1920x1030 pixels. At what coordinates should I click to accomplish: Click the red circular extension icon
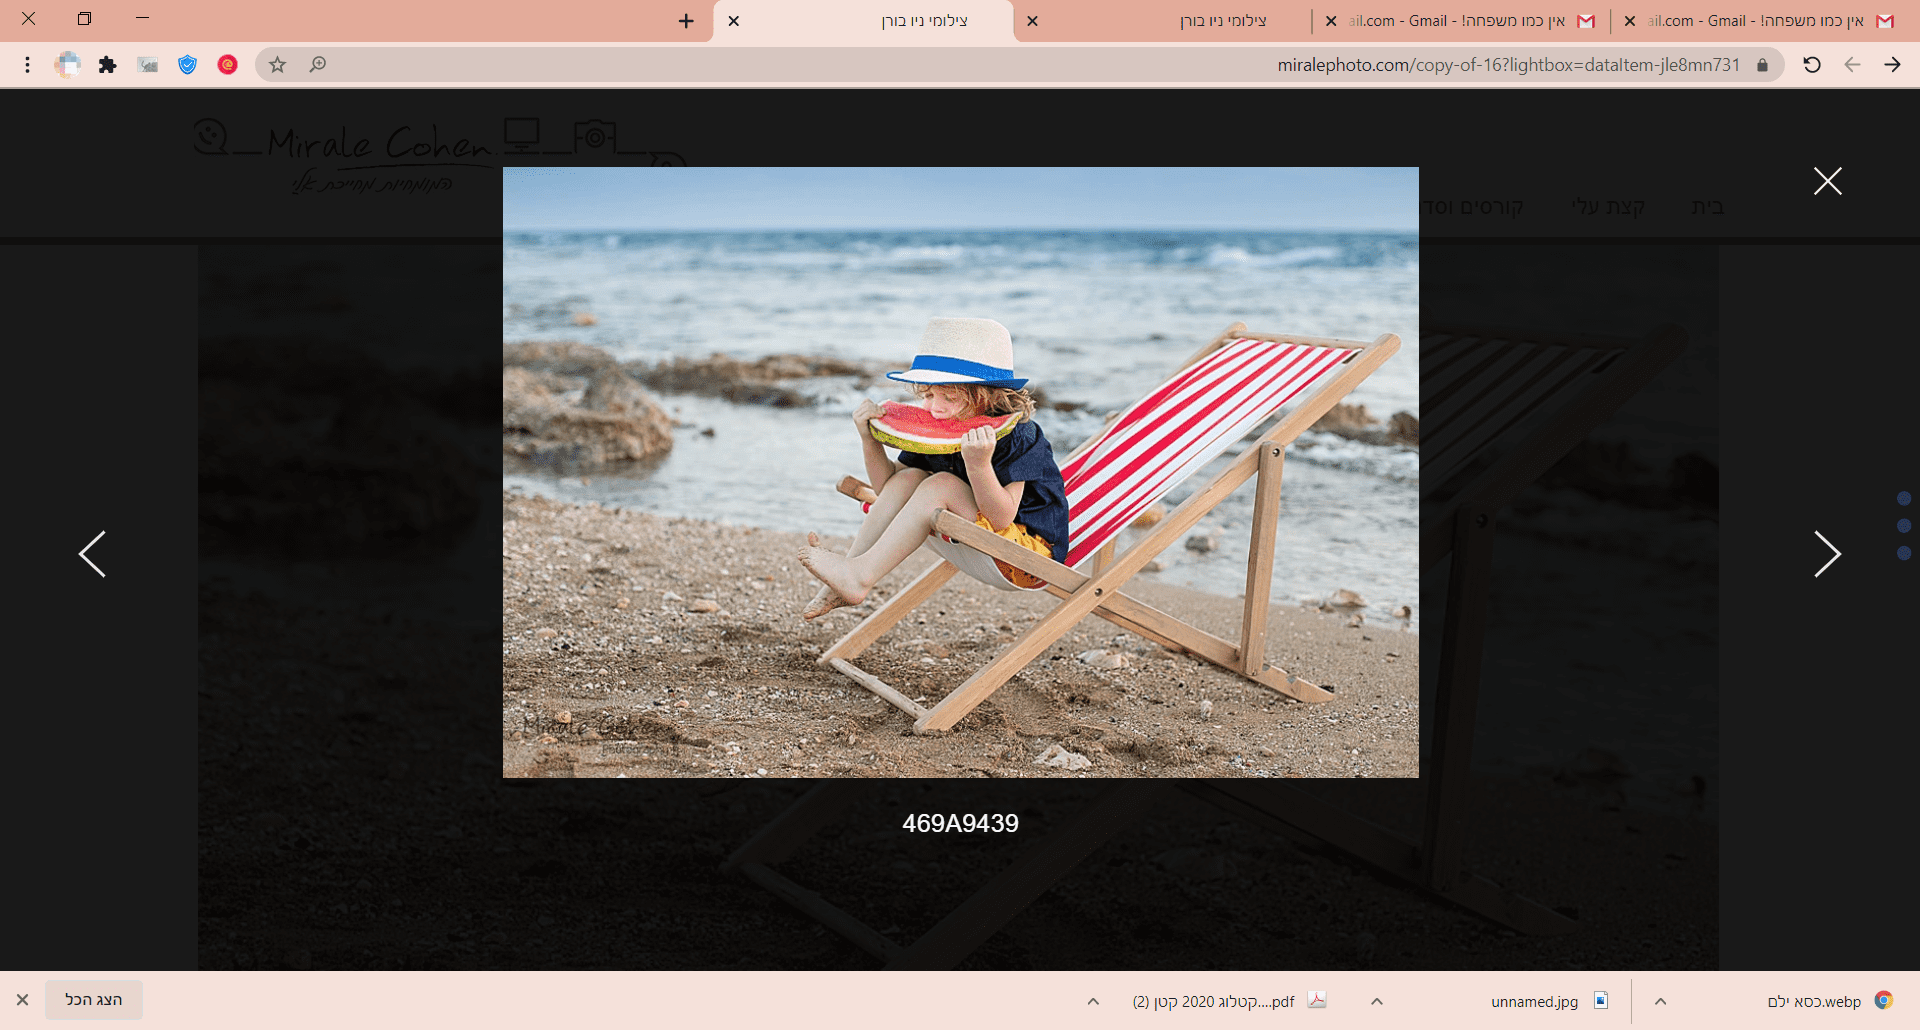(x=228, y=65)
